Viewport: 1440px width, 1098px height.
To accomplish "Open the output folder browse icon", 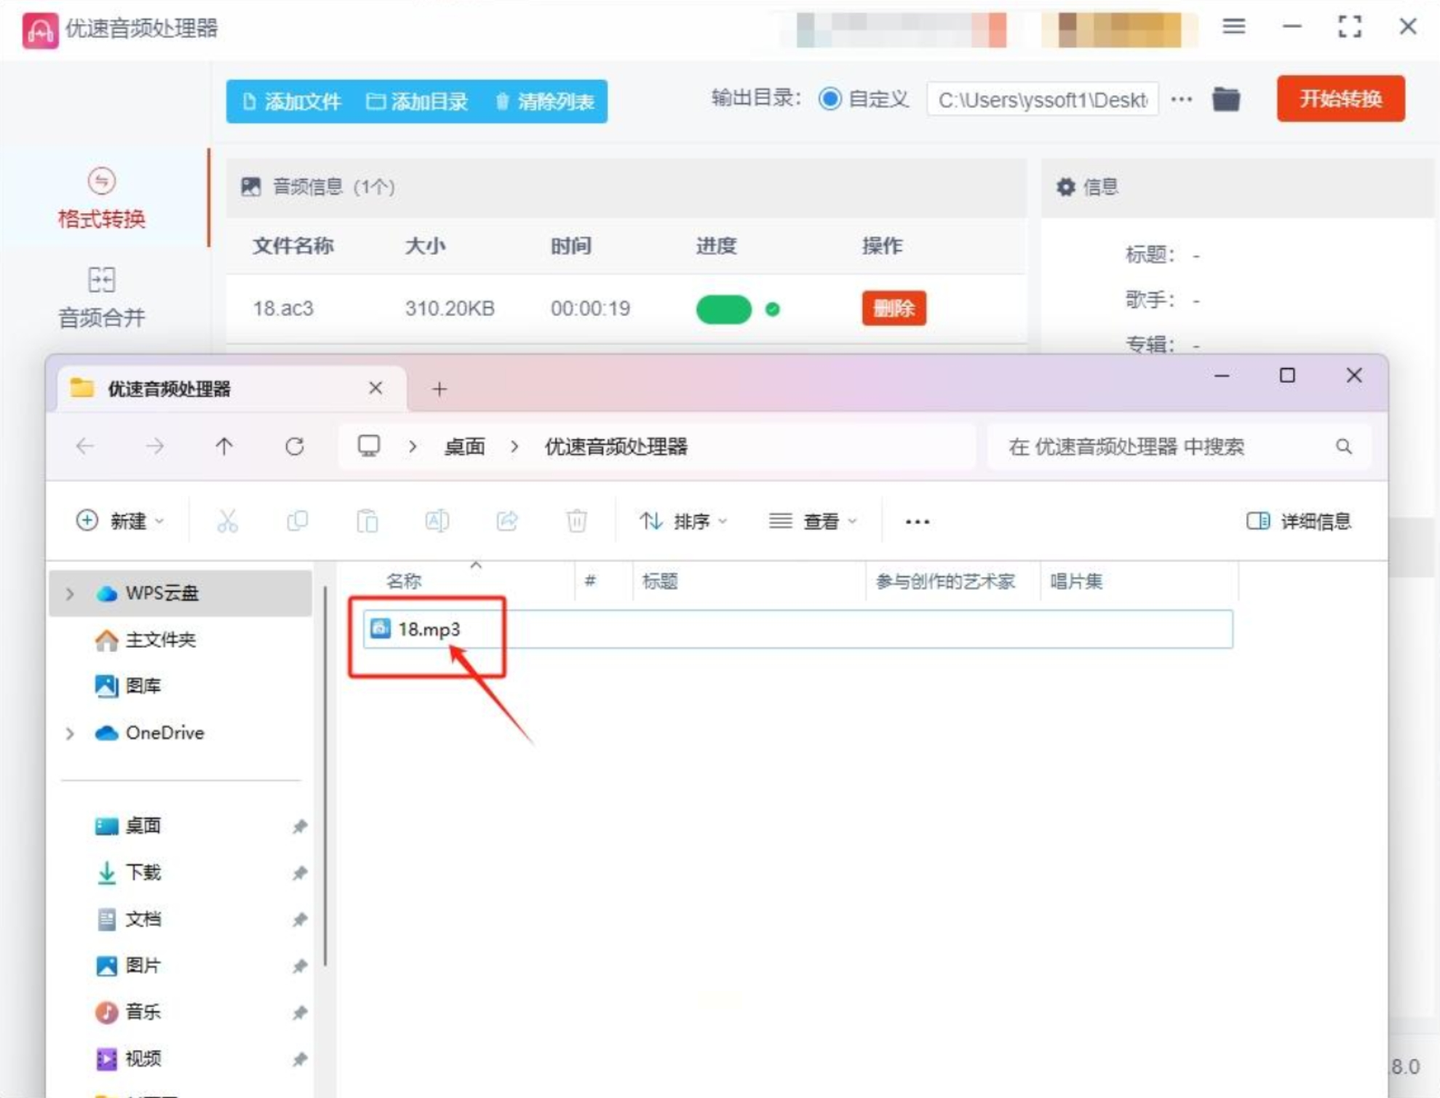I will 1227,99.
